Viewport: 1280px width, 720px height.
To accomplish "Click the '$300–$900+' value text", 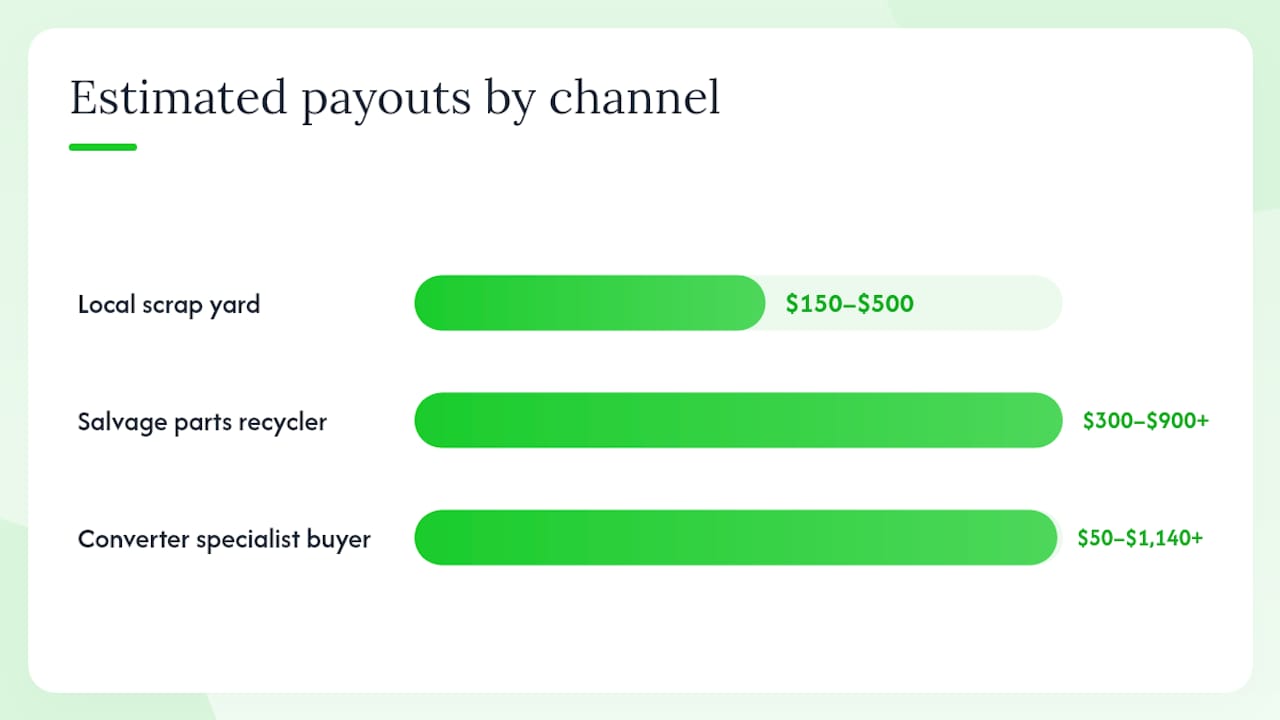I will coord(1146,421).
